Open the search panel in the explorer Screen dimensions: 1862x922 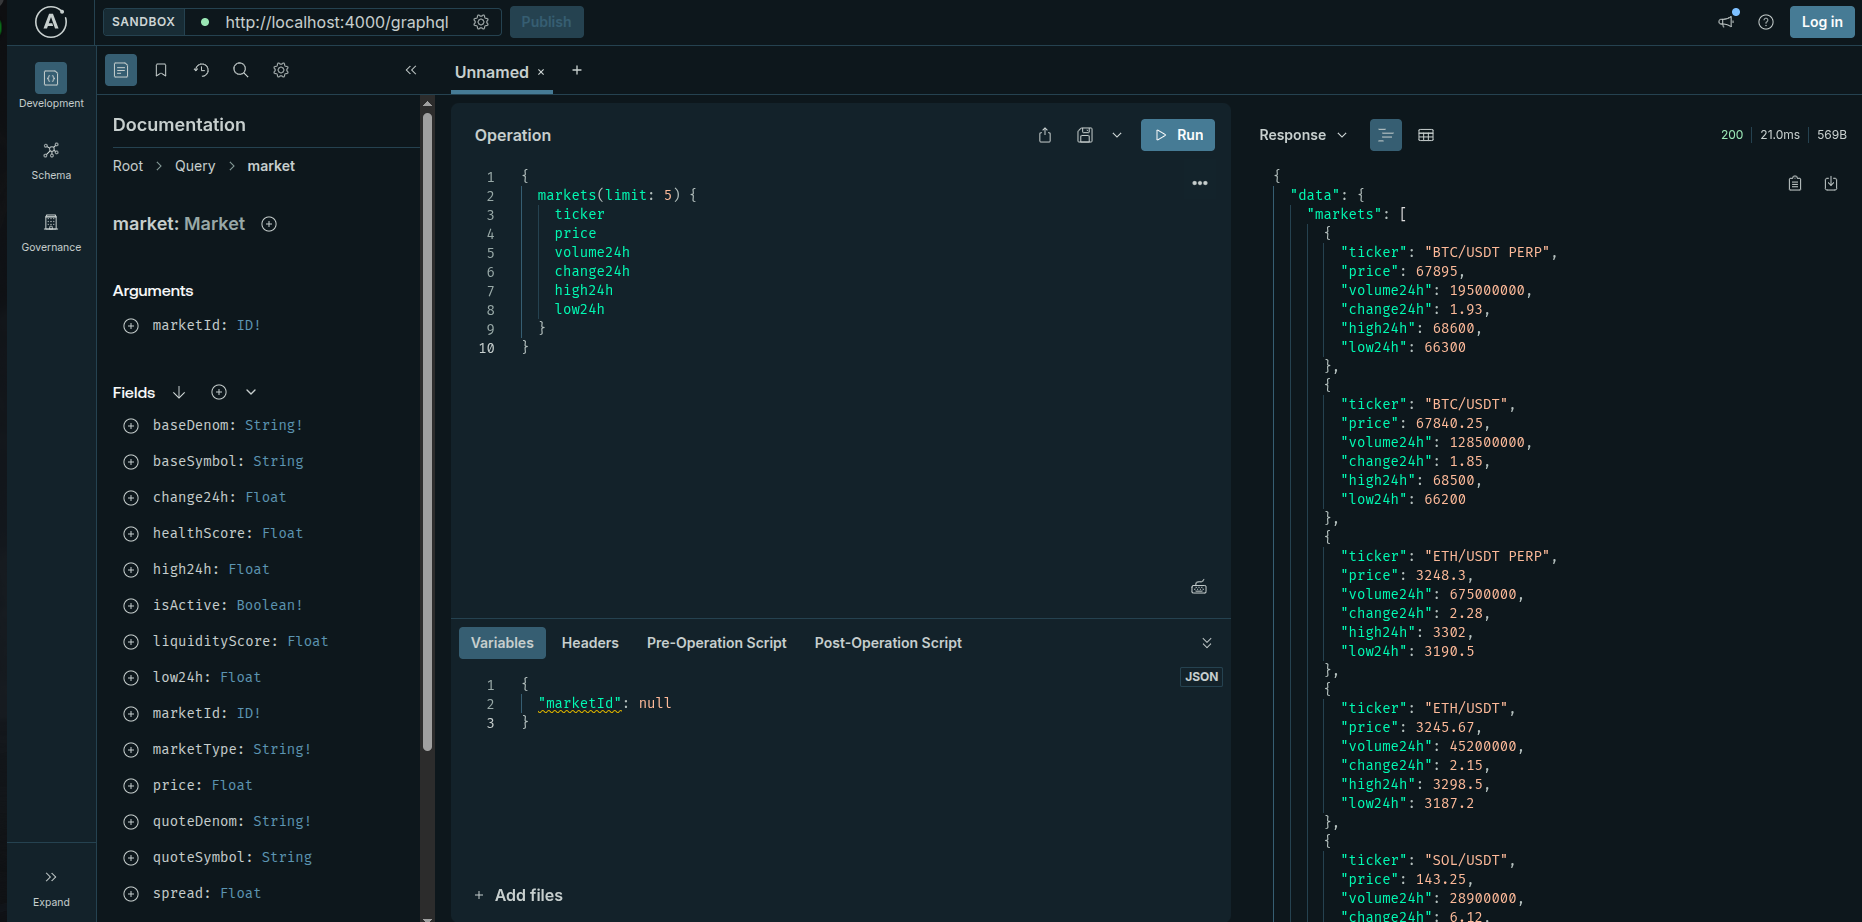click(x=240, y=70)
